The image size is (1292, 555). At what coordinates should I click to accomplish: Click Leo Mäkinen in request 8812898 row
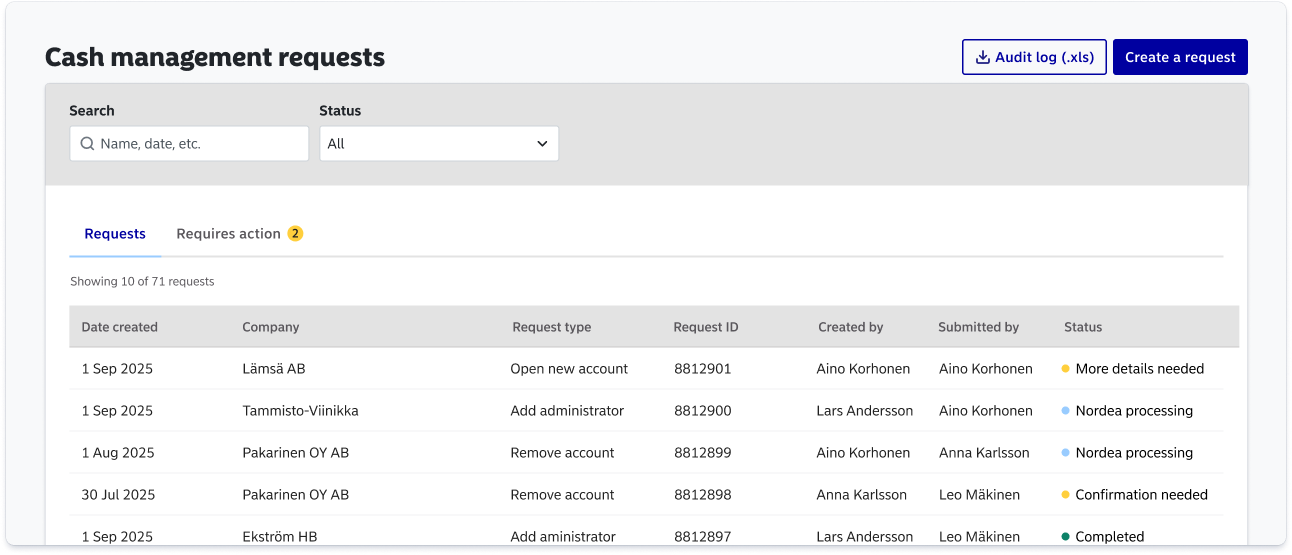point(980,495)
